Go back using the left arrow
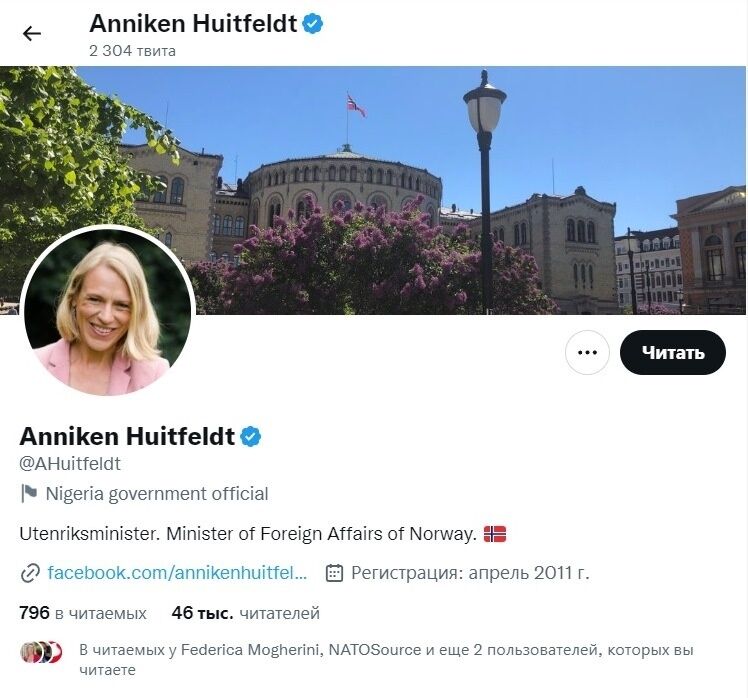The height and width of the screenshot is (698, 748). (x=32, y=33)
